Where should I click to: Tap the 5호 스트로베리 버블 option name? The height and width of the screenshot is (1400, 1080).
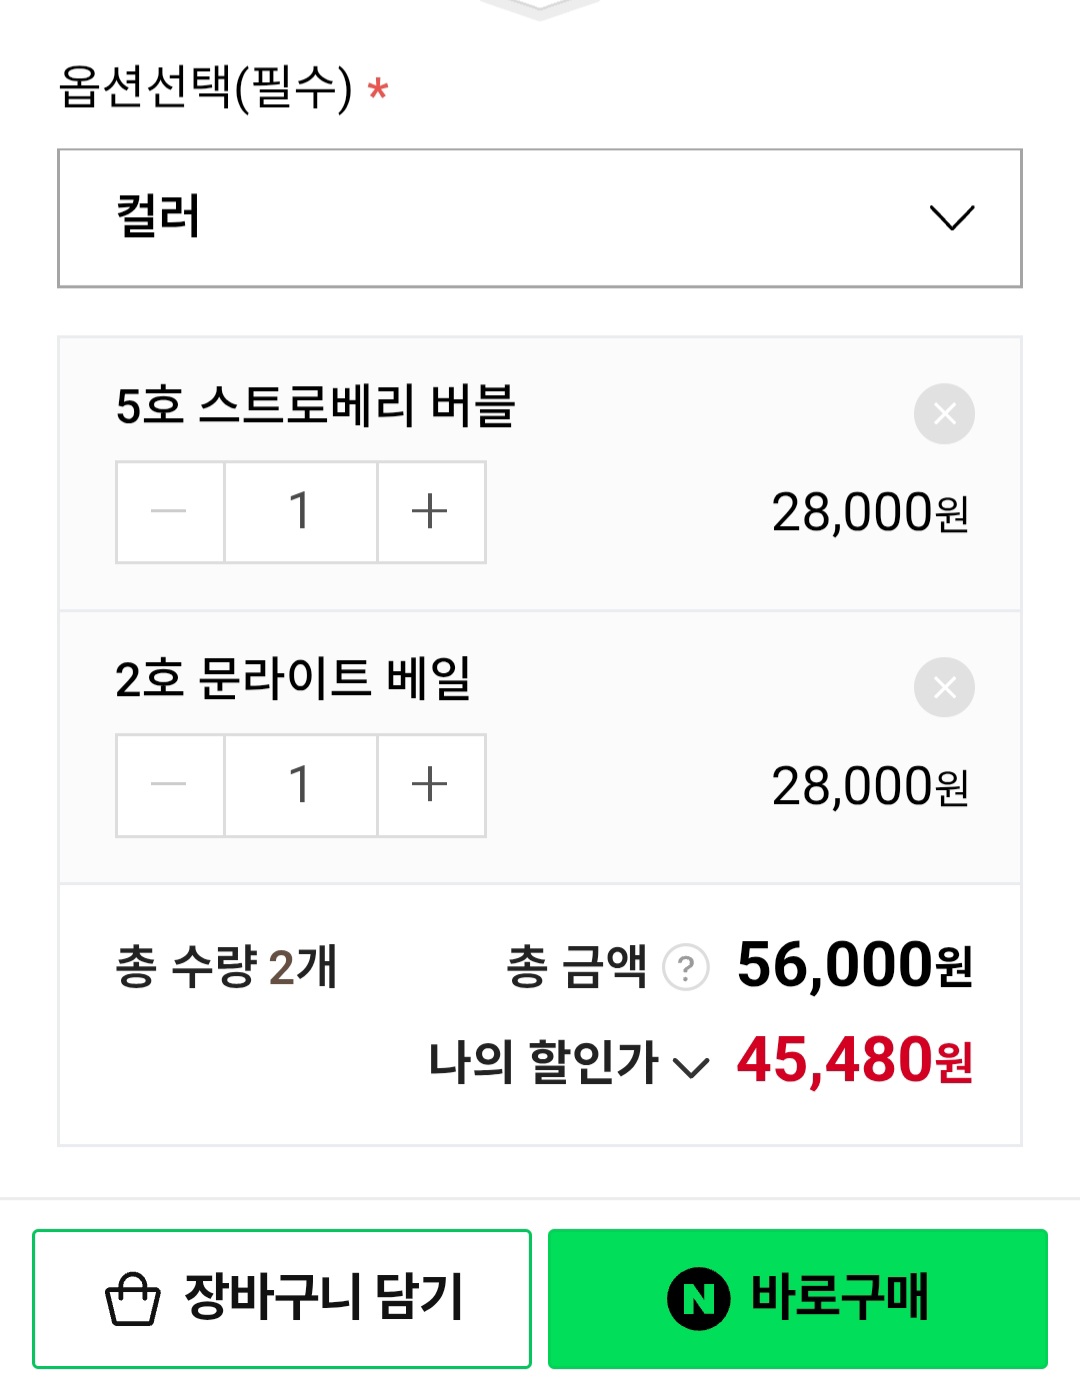click(x=315, y=406)
